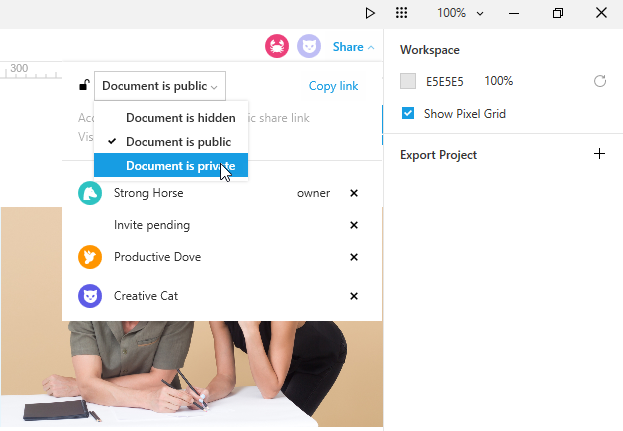Remove Productive Dove from sharing
Viewport: 623px width, 431px height.
pos(354,257)
